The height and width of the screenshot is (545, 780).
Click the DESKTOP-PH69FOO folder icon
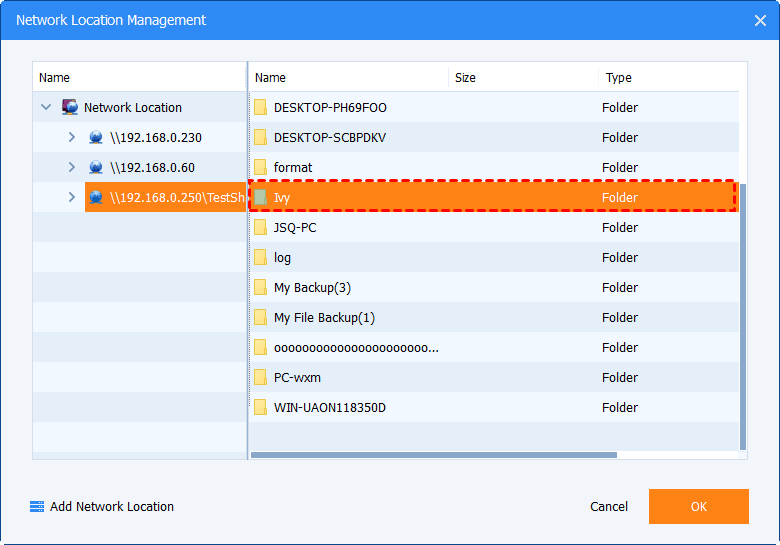(x=260, y=107)
